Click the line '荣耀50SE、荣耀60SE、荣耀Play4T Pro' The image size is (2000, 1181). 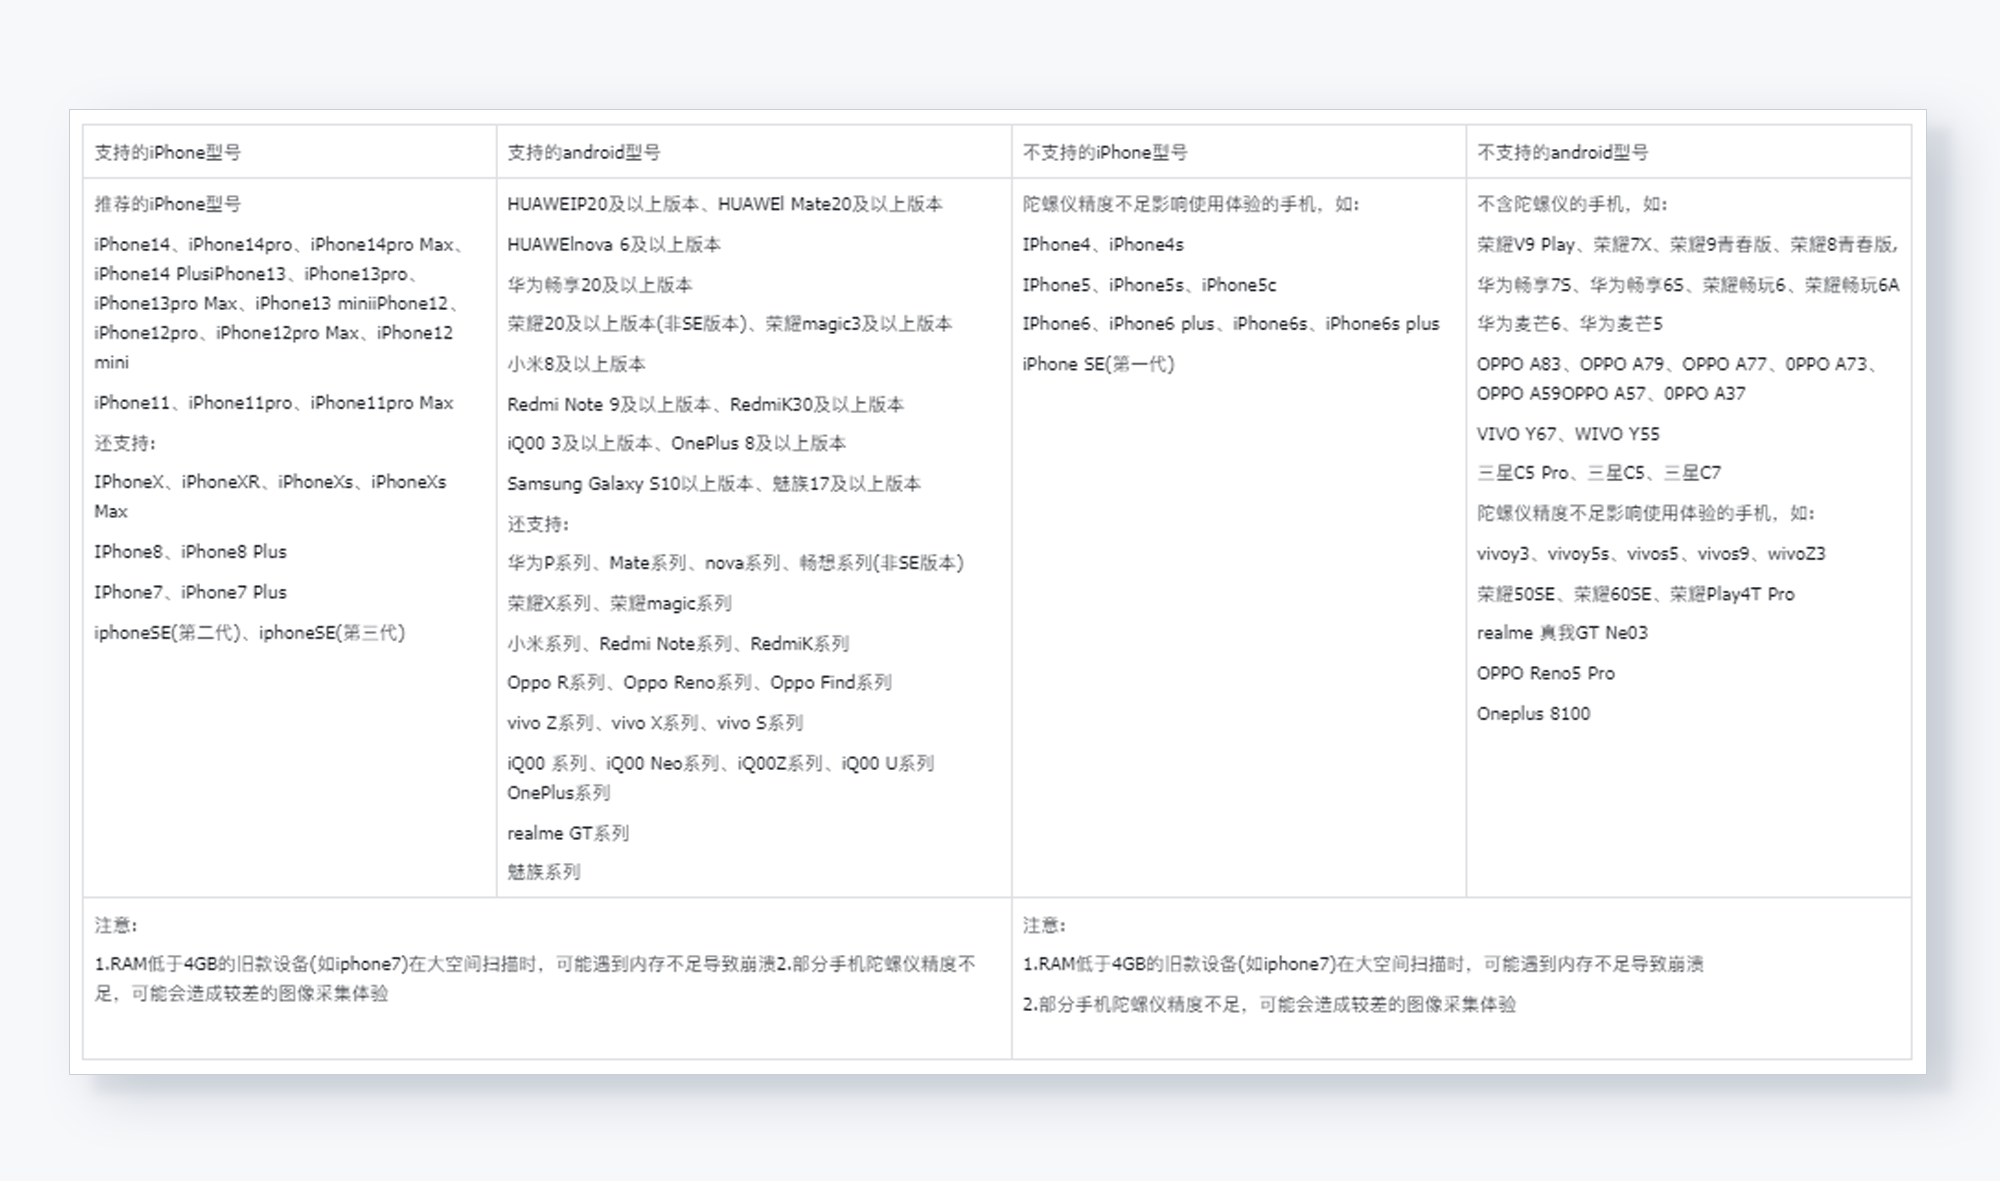click(x=1636, y=594)
